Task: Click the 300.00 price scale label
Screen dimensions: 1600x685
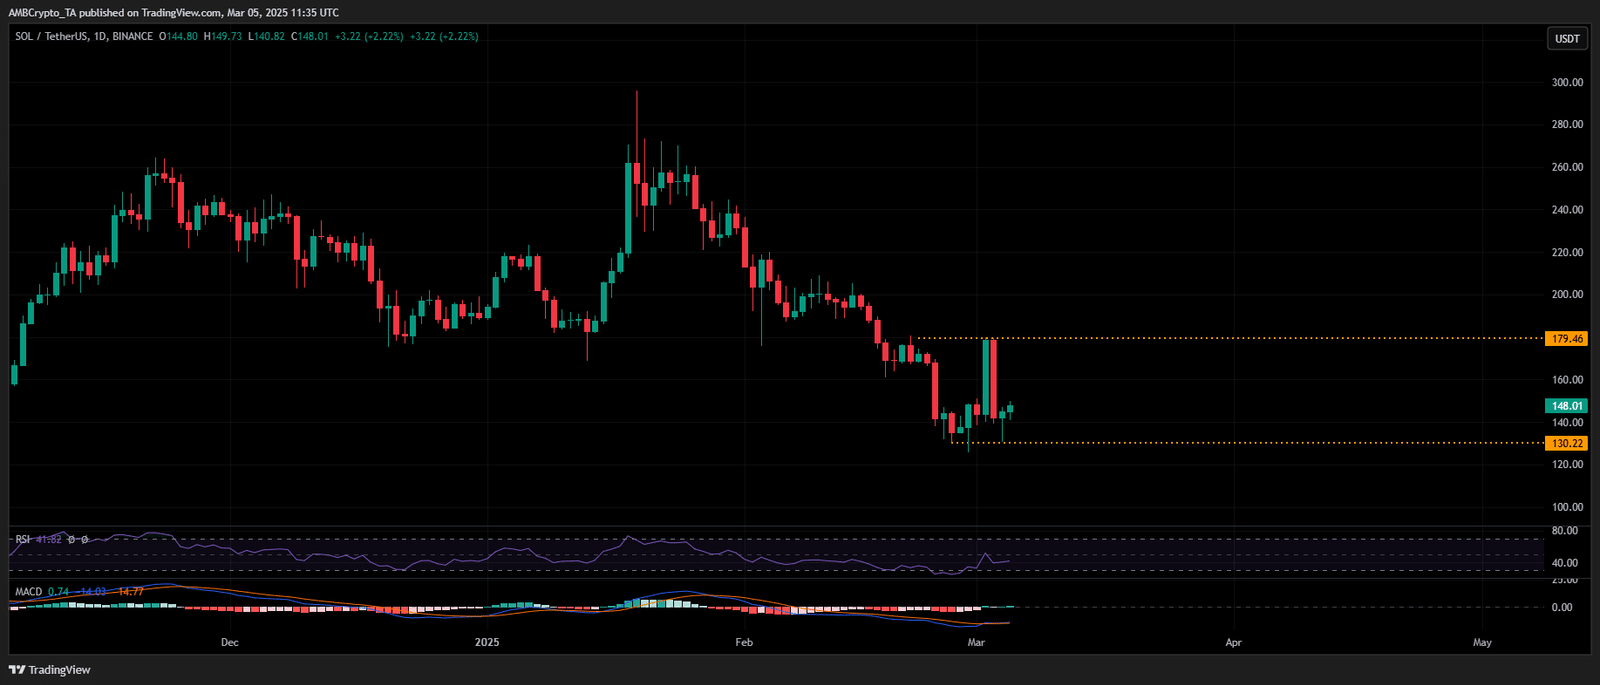Action: tap(1567, 82)
